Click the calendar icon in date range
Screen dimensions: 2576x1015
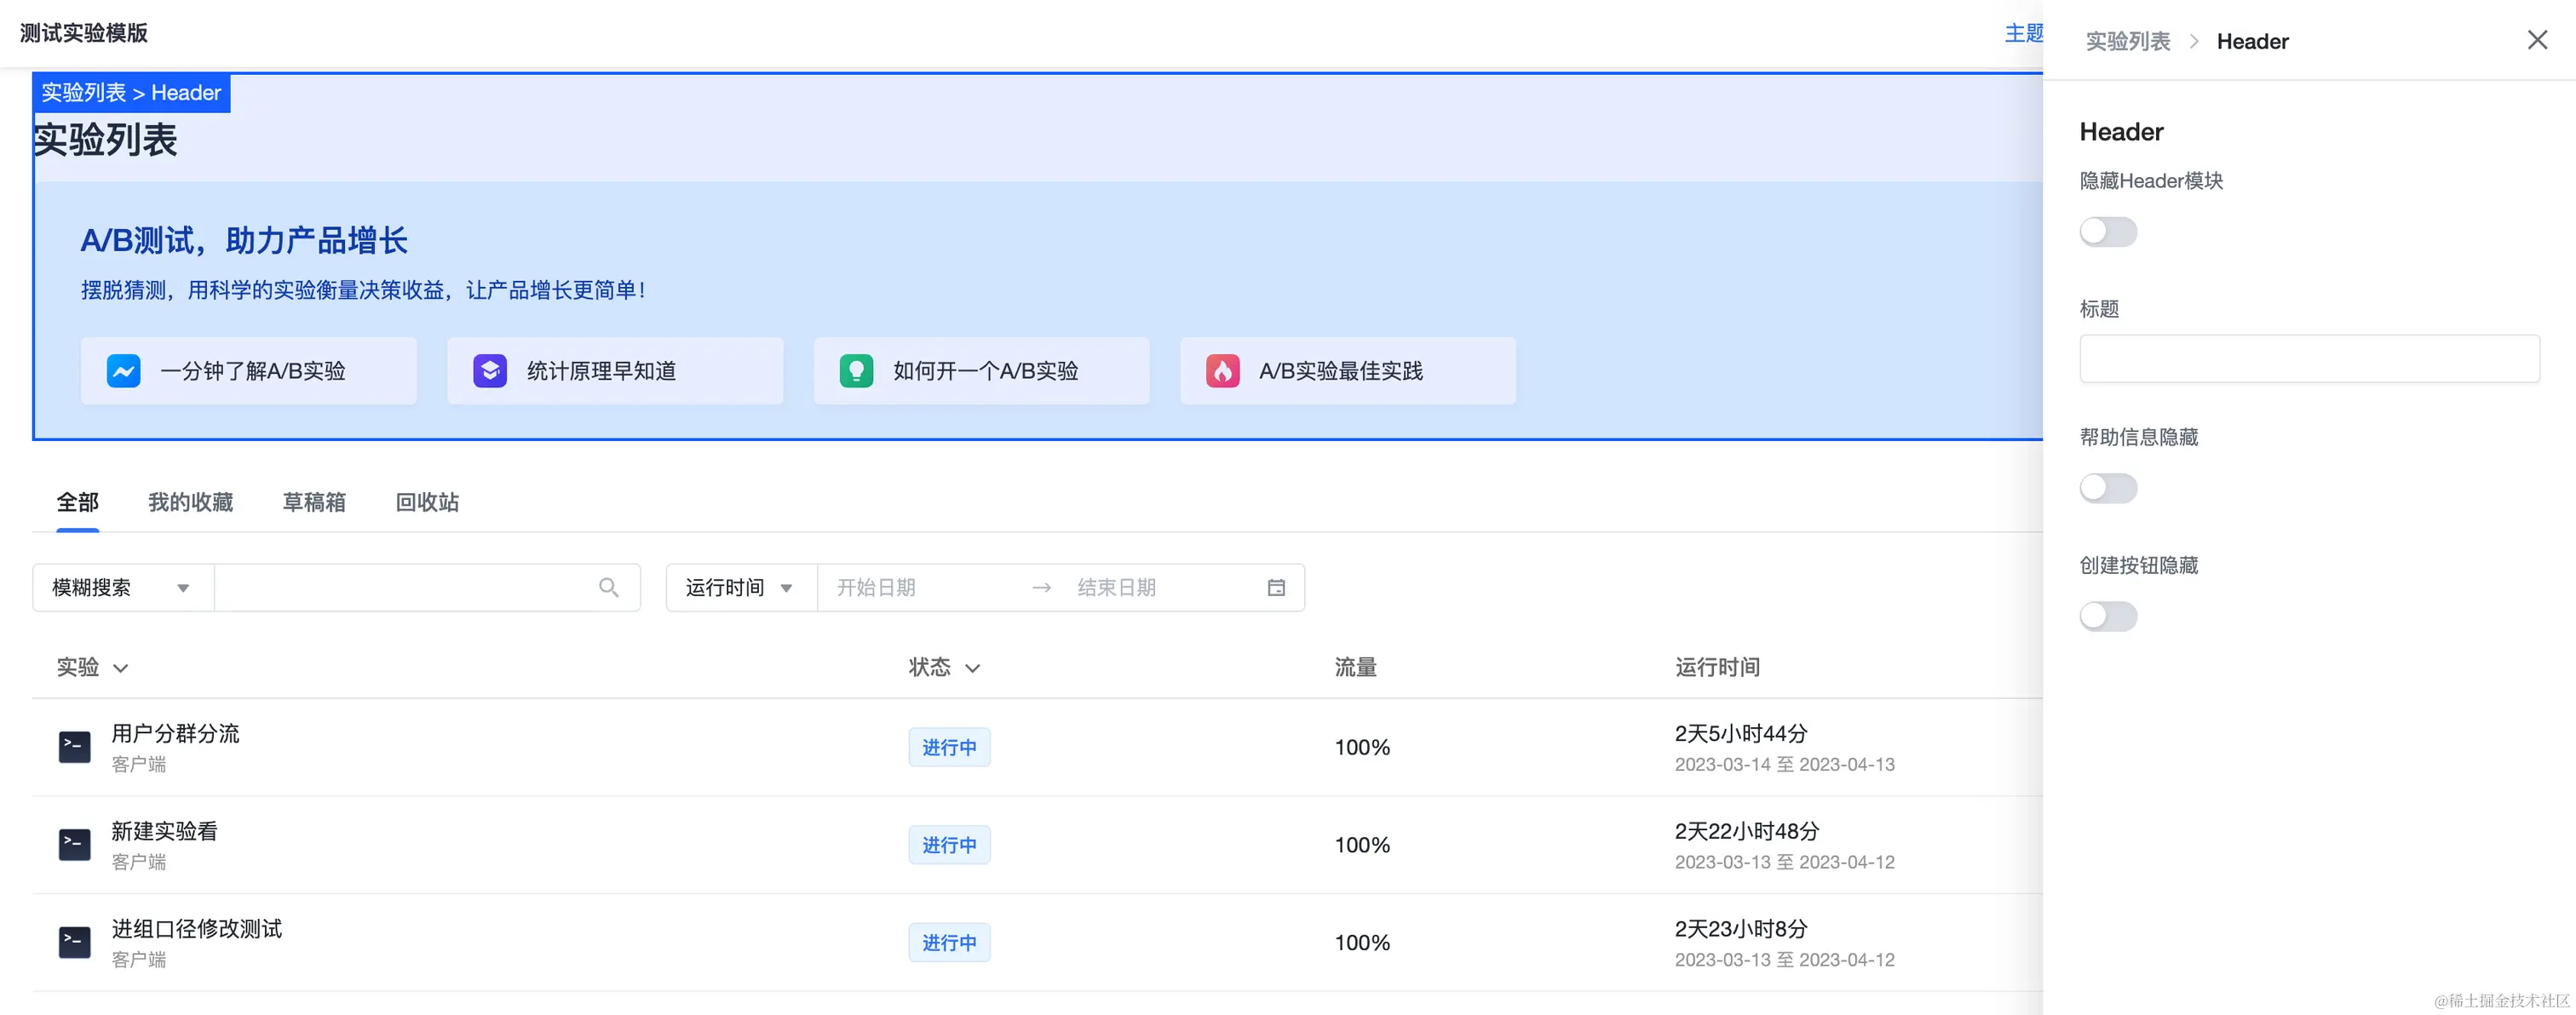1276,588
